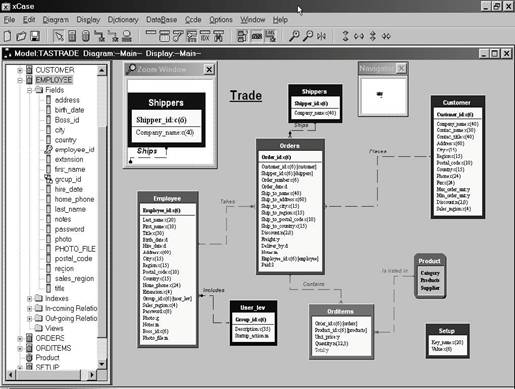515x389 pixels.
Task: Click the Open folder toolbar icon
Action: point(21,36)
